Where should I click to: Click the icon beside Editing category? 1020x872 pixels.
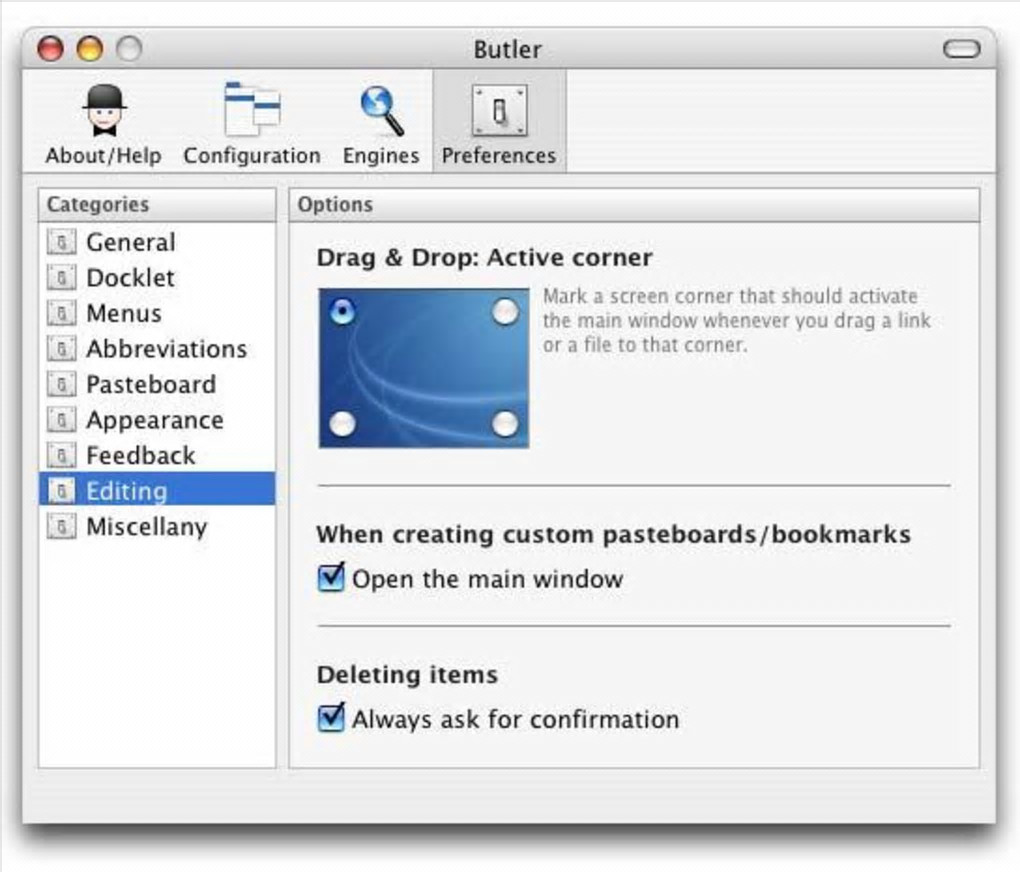[62, 491]
